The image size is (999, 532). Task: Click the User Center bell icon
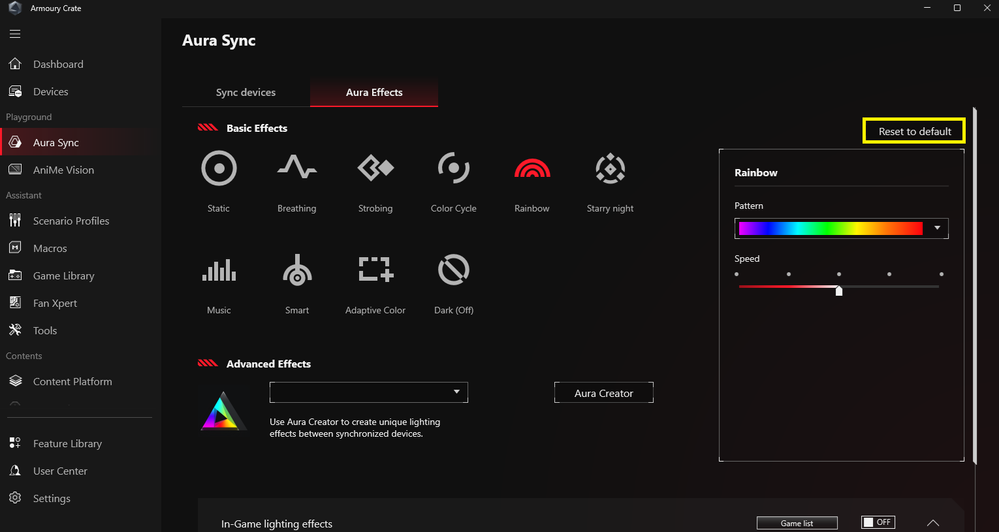click(15, 470)
